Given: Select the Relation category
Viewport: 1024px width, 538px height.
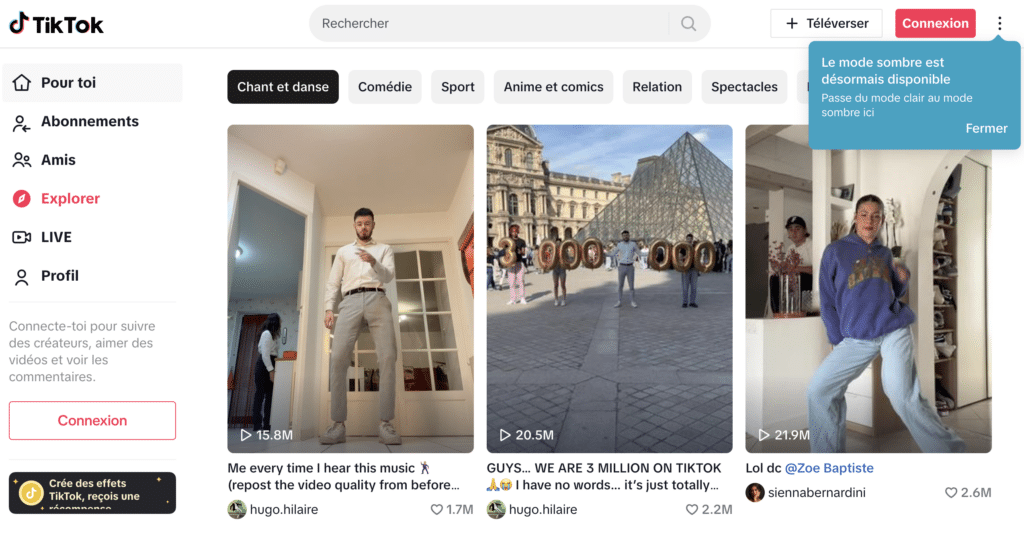Looking at the screenshot, I should tap(657, 87).
